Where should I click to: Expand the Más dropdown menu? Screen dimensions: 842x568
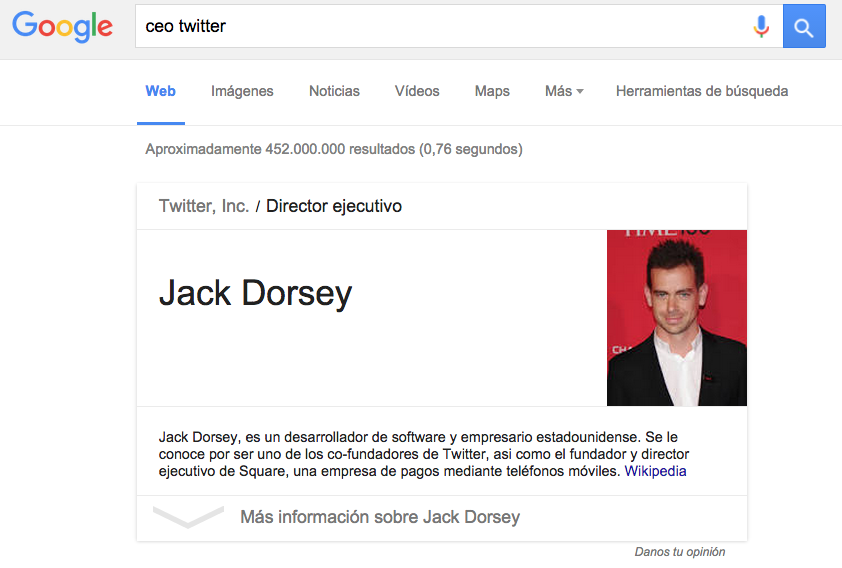click(564, 91)
